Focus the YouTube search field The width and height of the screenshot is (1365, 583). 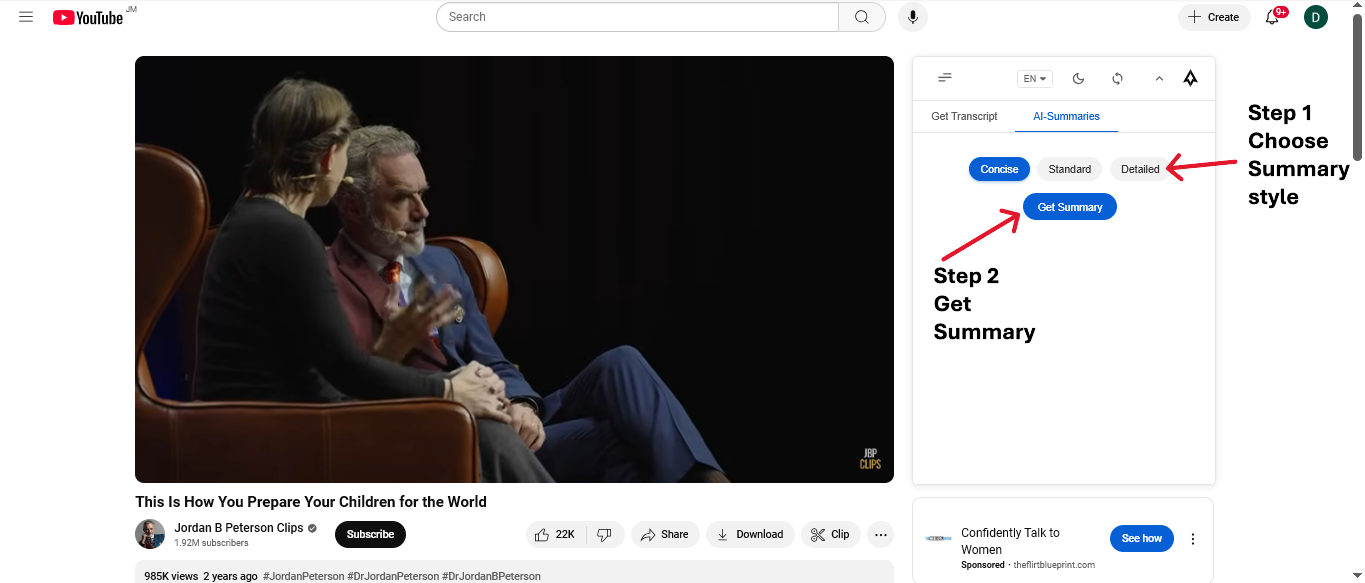pos(638,17)
